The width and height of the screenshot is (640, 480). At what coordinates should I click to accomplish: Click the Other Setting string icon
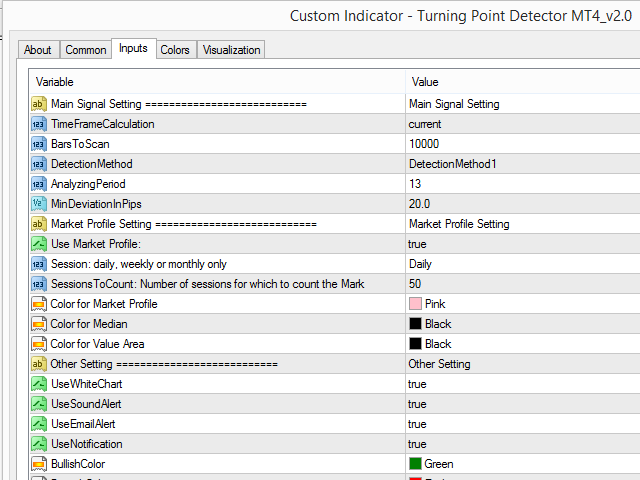coord(39,364)
